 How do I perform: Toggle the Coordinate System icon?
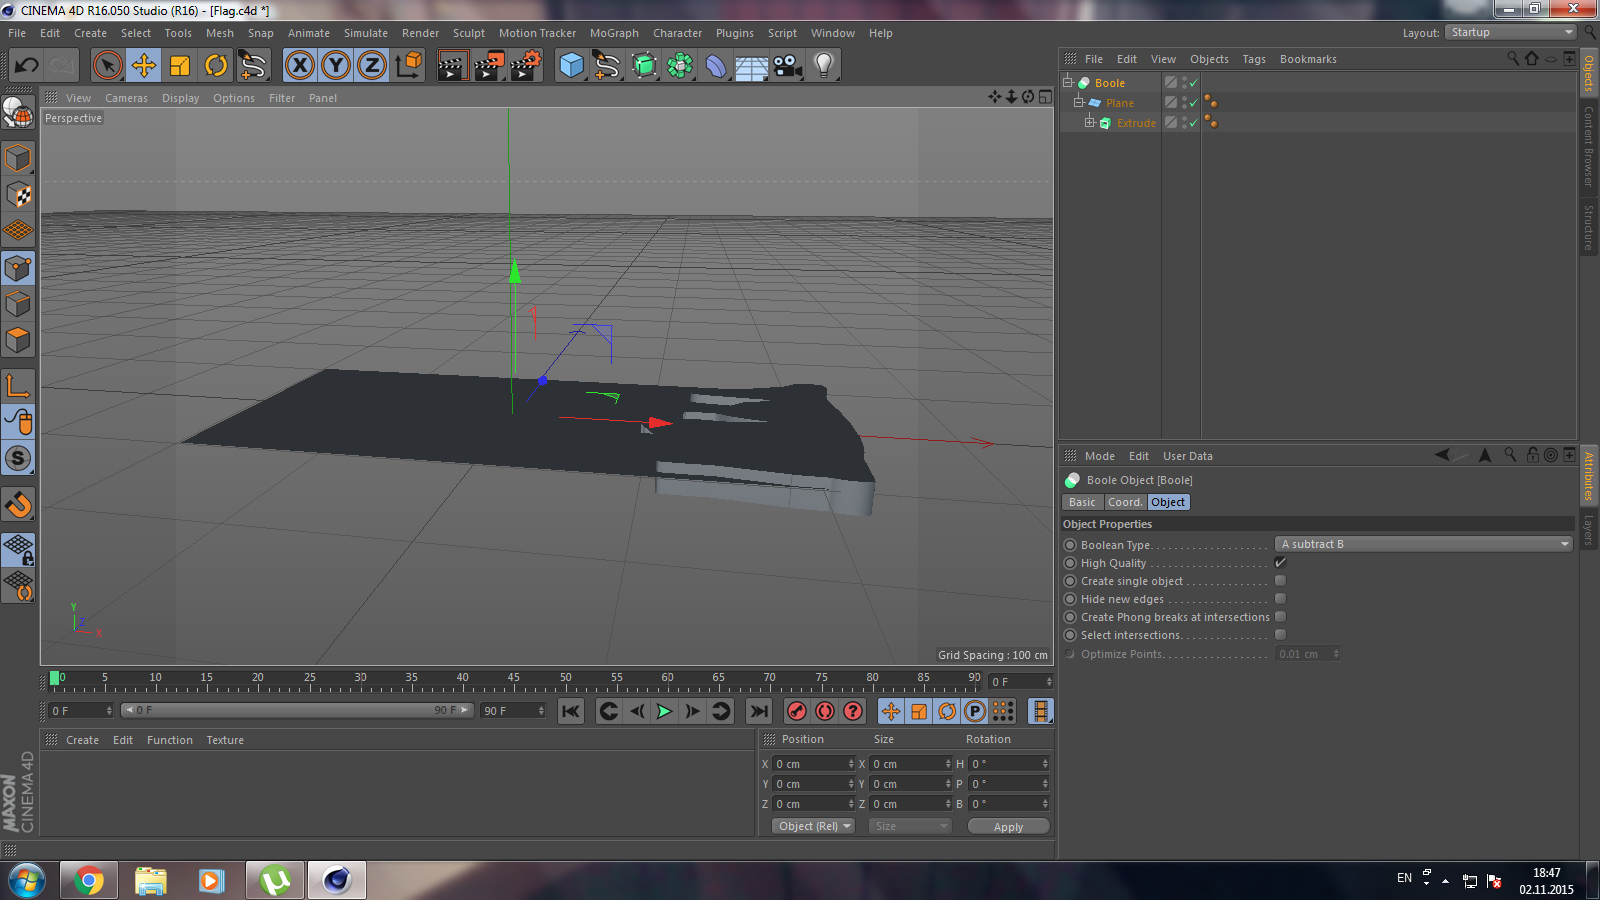pos(409,66)
